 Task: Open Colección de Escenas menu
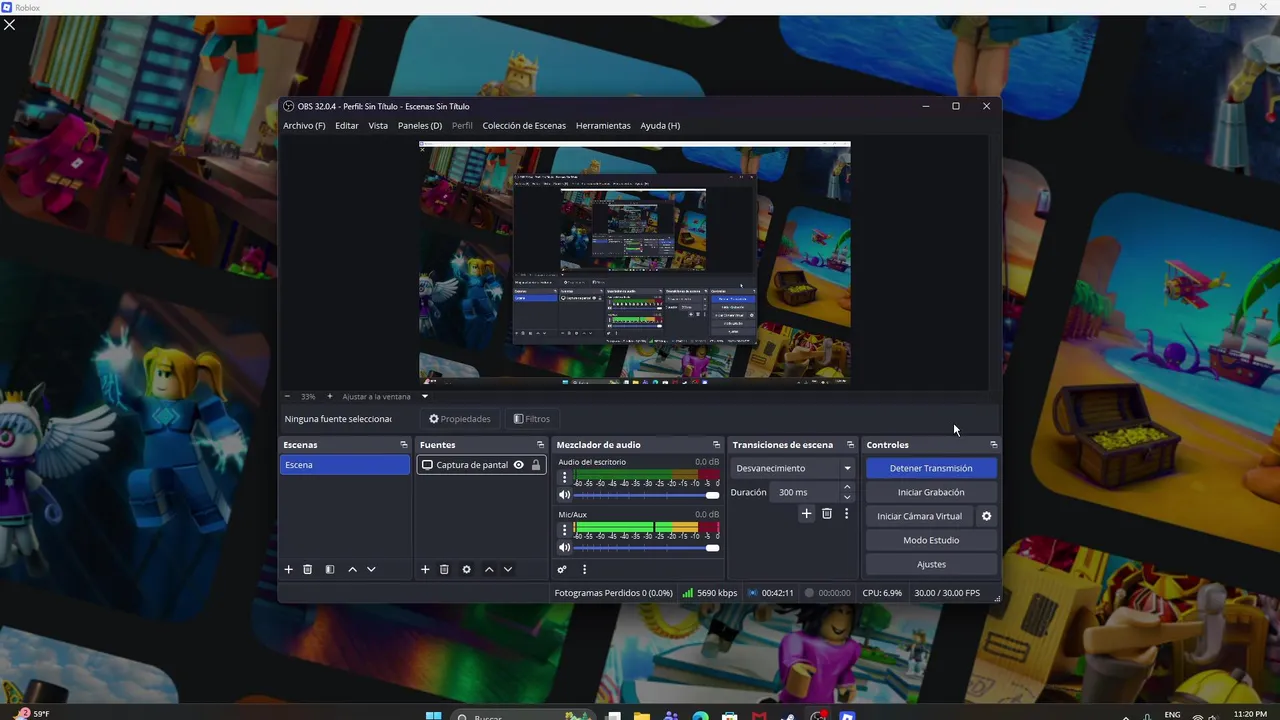[524, 126]
